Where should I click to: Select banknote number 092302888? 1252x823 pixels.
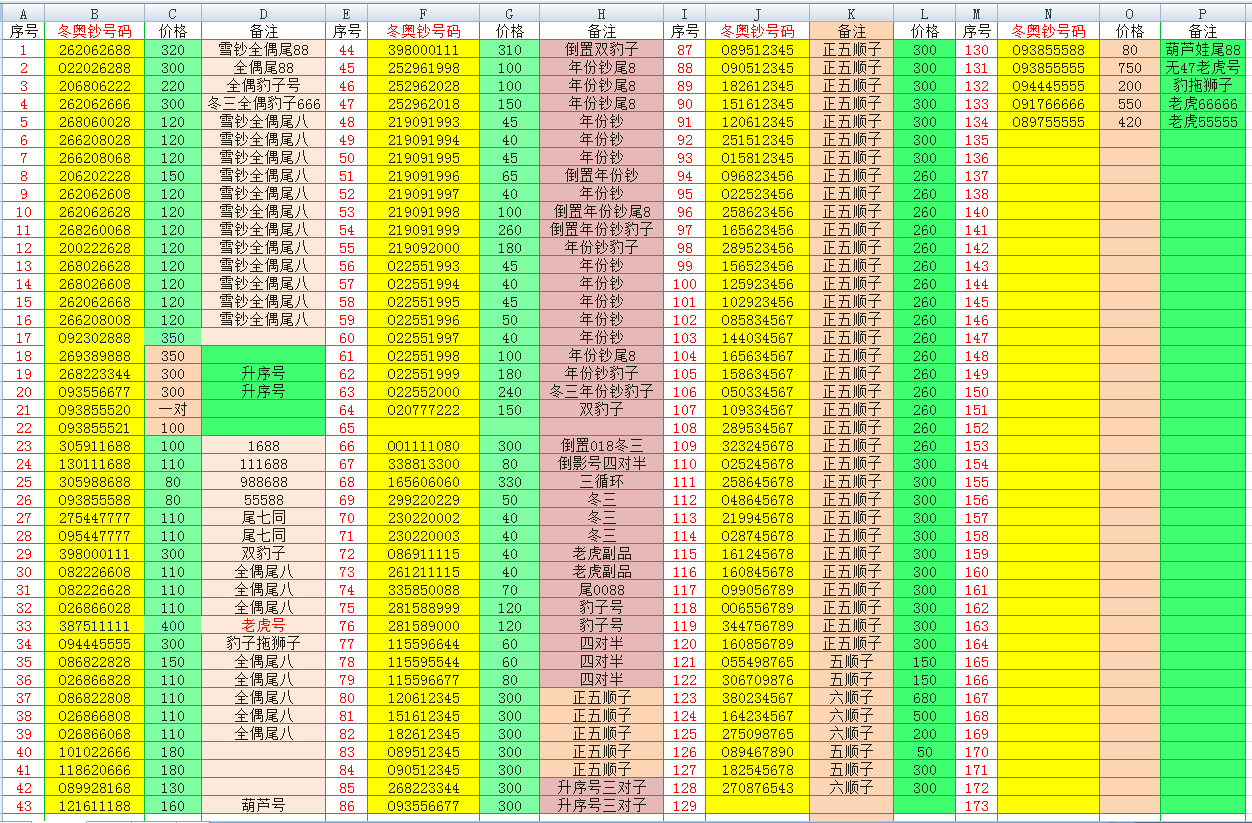click(x=94, y=338)
